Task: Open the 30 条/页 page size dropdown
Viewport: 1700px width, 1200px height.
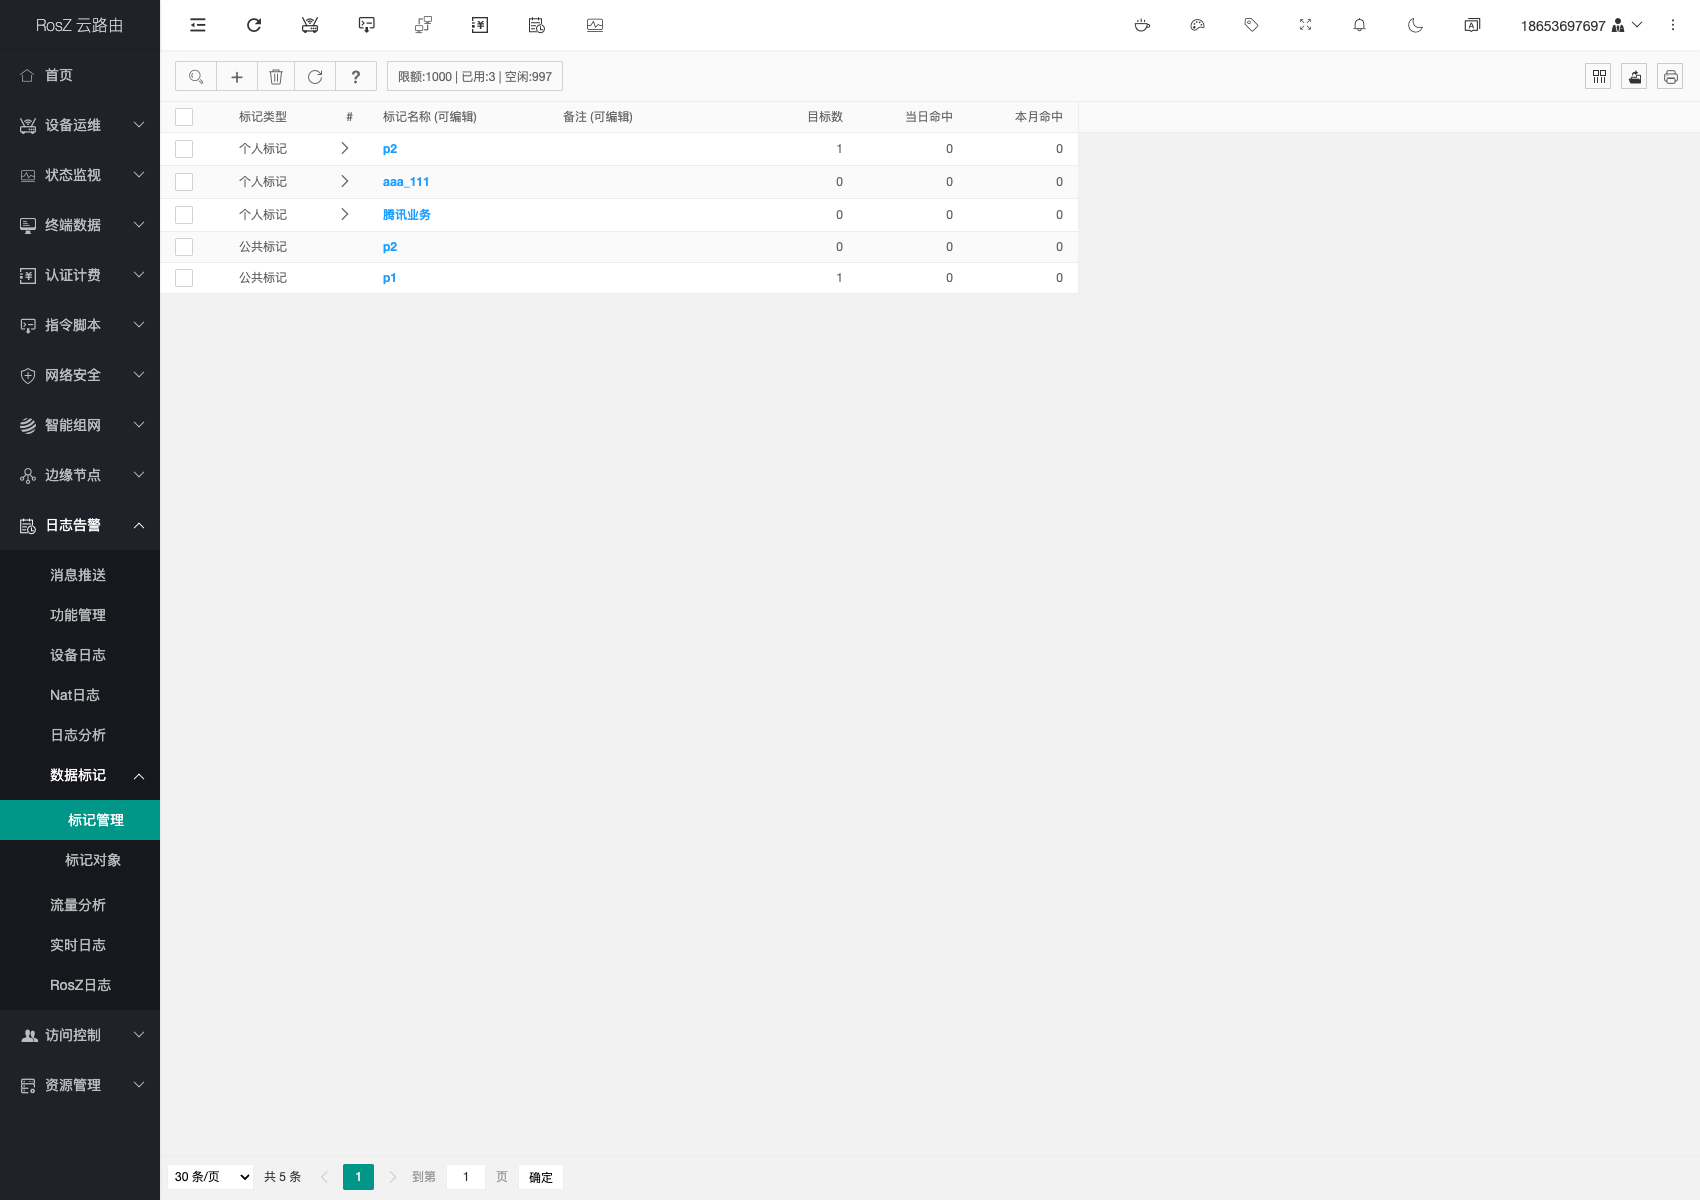Action: 212,1177
